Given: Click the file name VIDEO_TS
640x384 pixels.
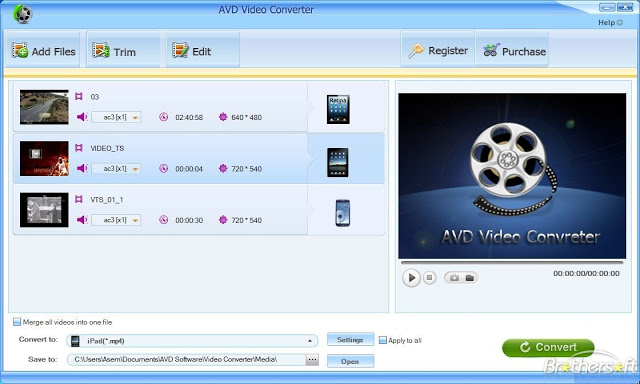Looking at the screenshot, I should tap(107, 149).
